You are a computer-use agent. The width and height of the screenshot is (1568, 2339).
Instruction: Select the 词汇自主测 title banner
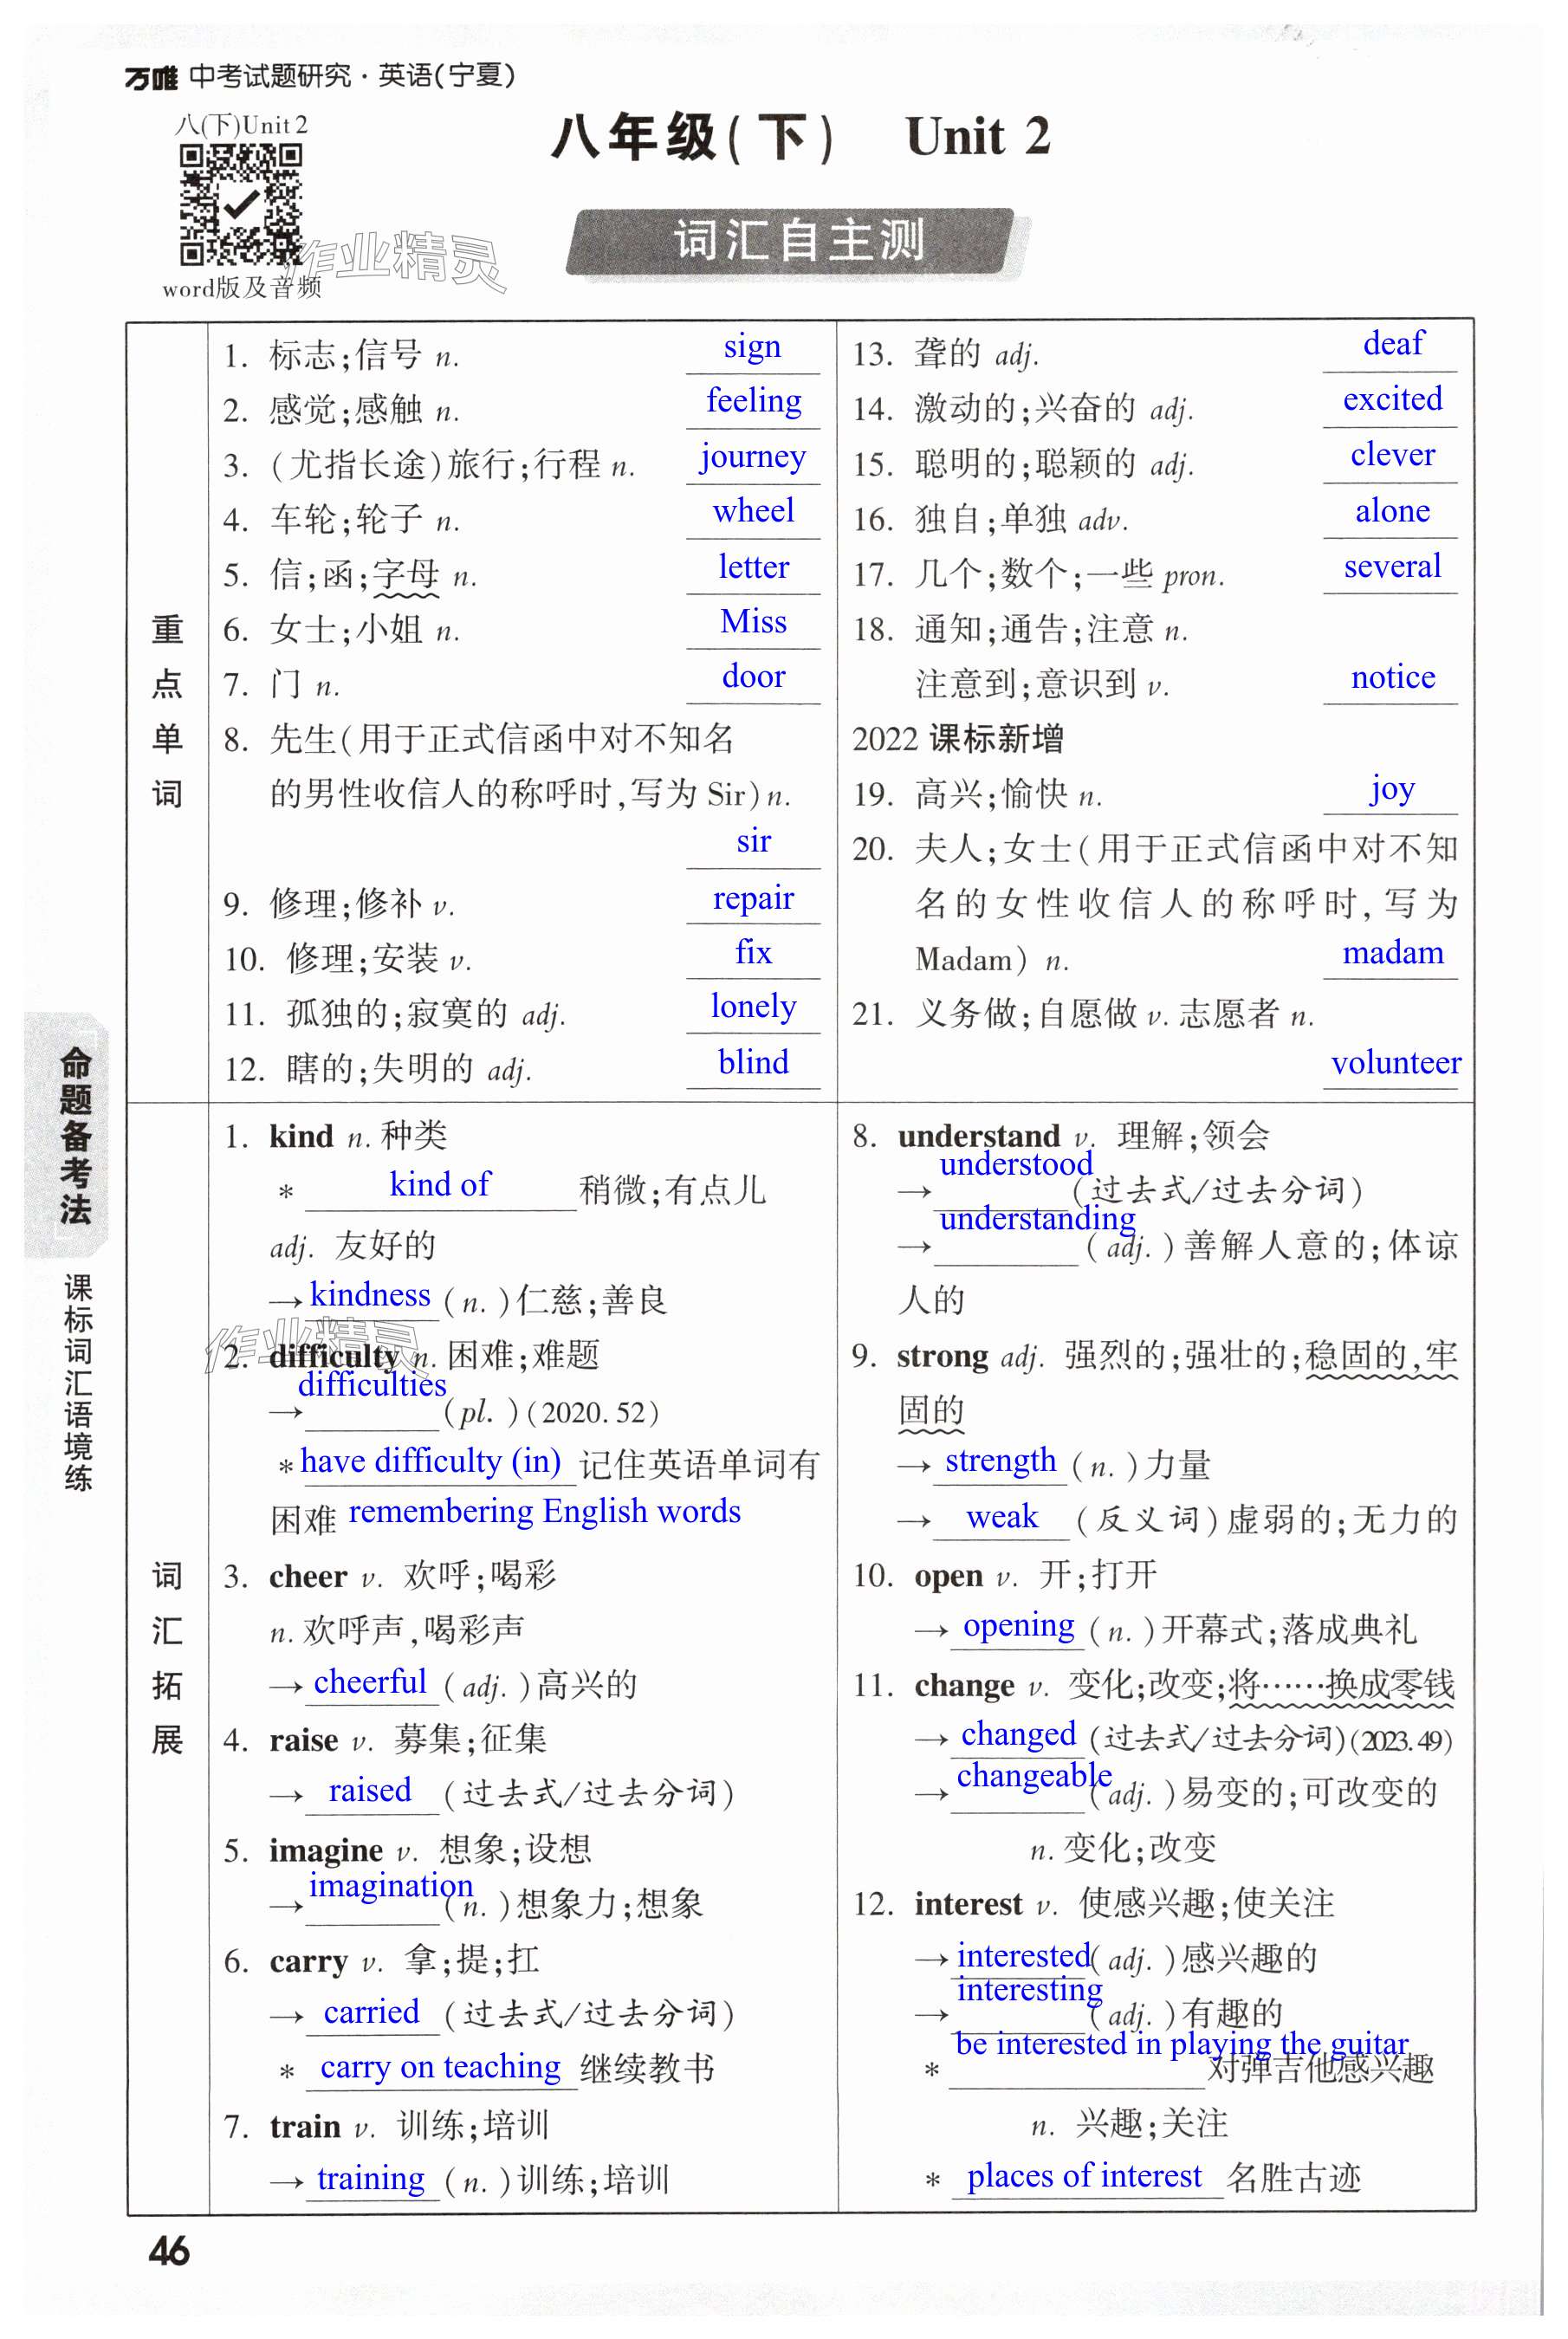(797, 242)
